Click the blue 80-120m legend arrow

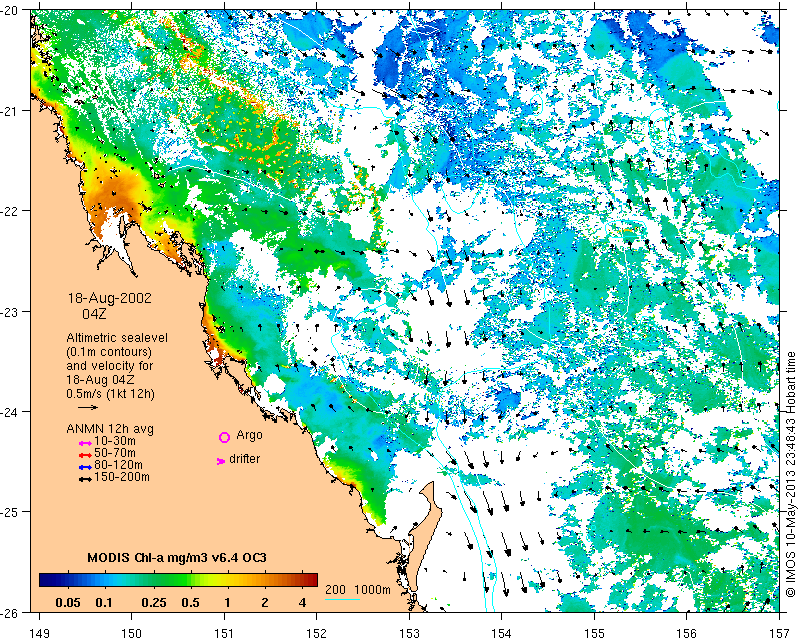(85, 467)
